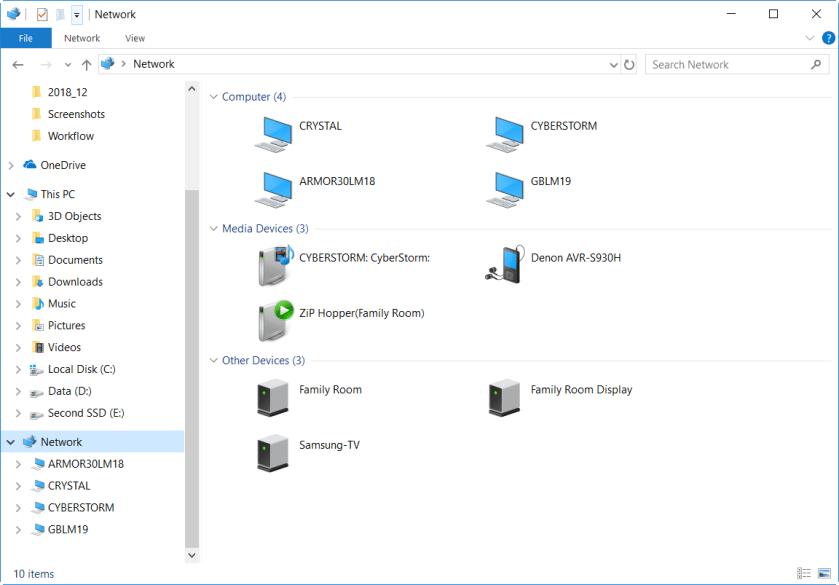Switch to large icons view in status bar
This screenshot has height=585, width=839.
point(824,573)
